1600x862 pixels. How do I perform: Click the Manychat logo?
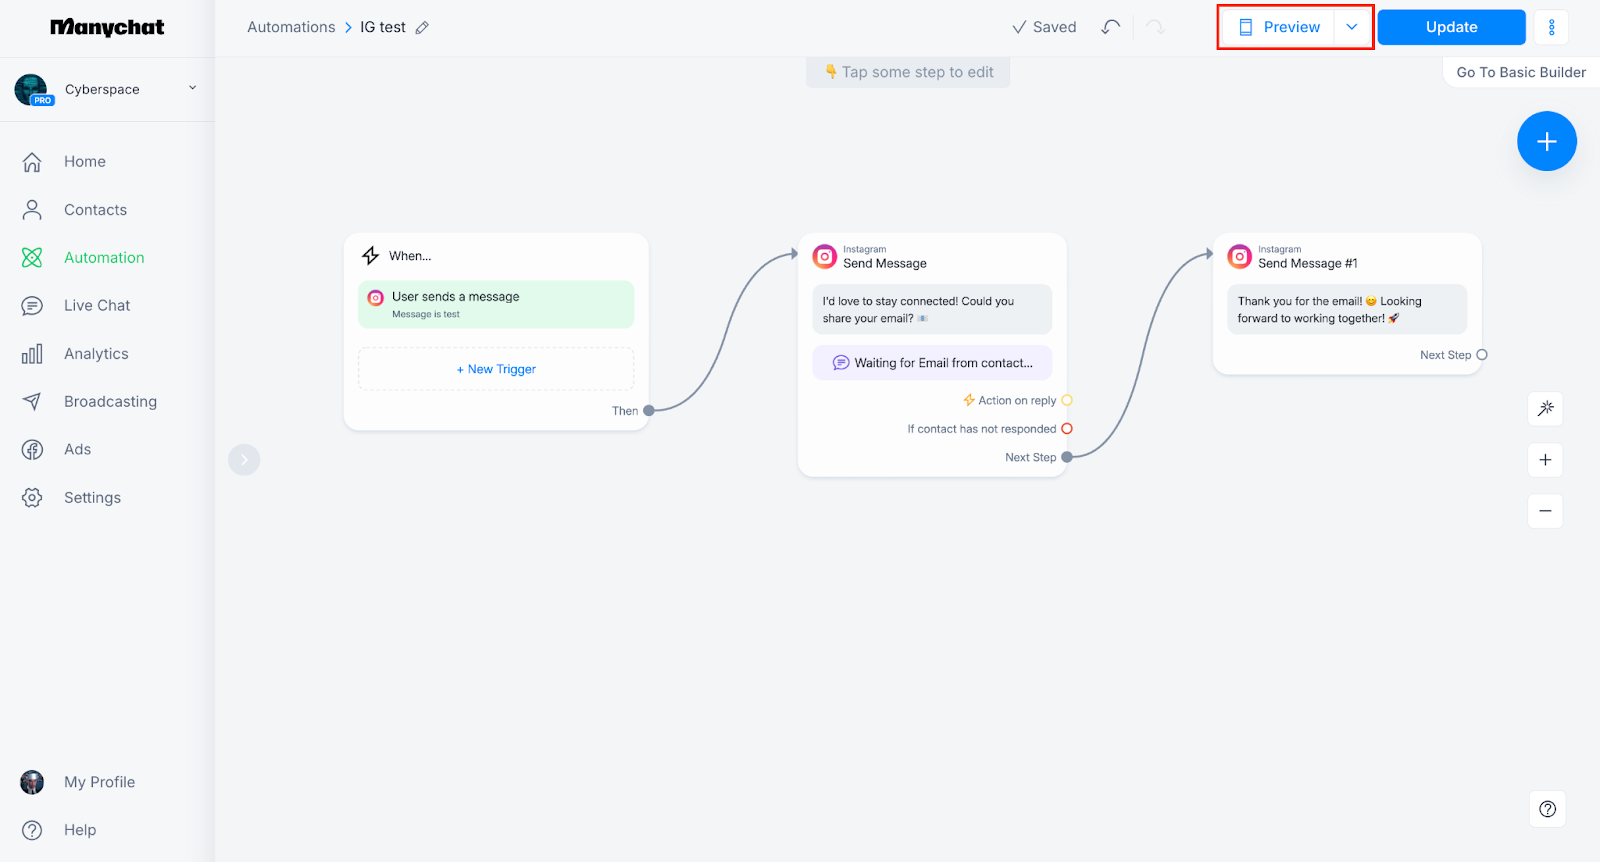point(107,27)
